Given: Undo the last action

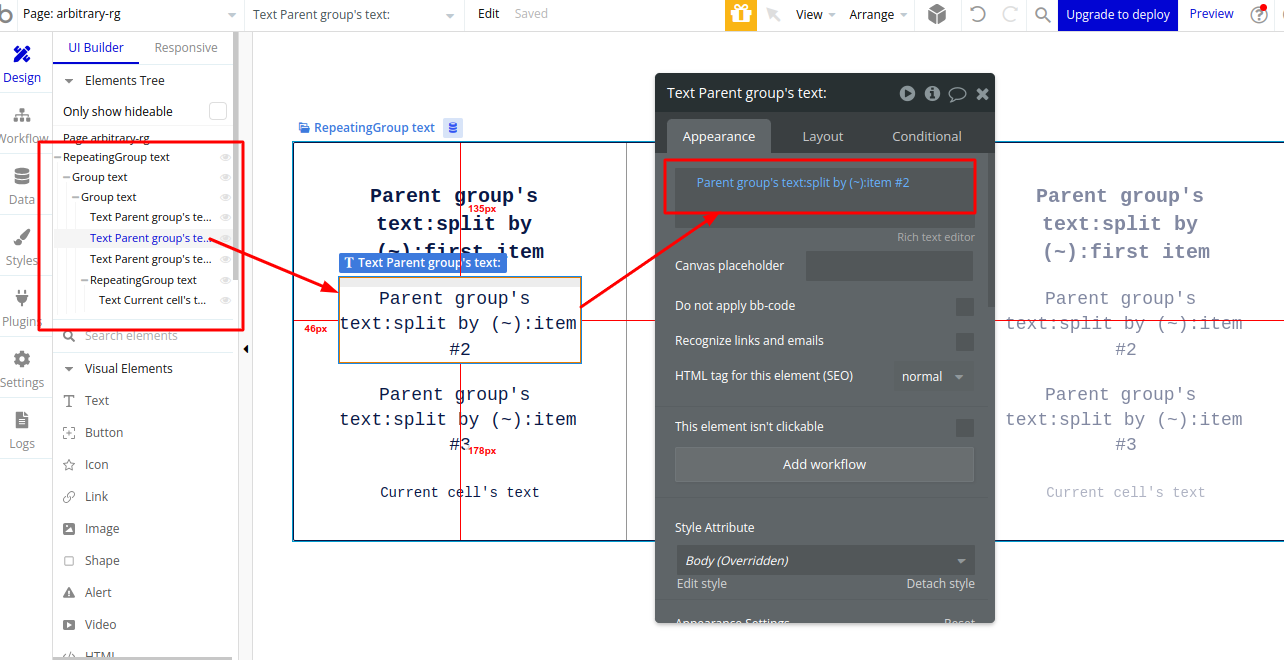Looking at the screenshot, I should tap(977, 14).
